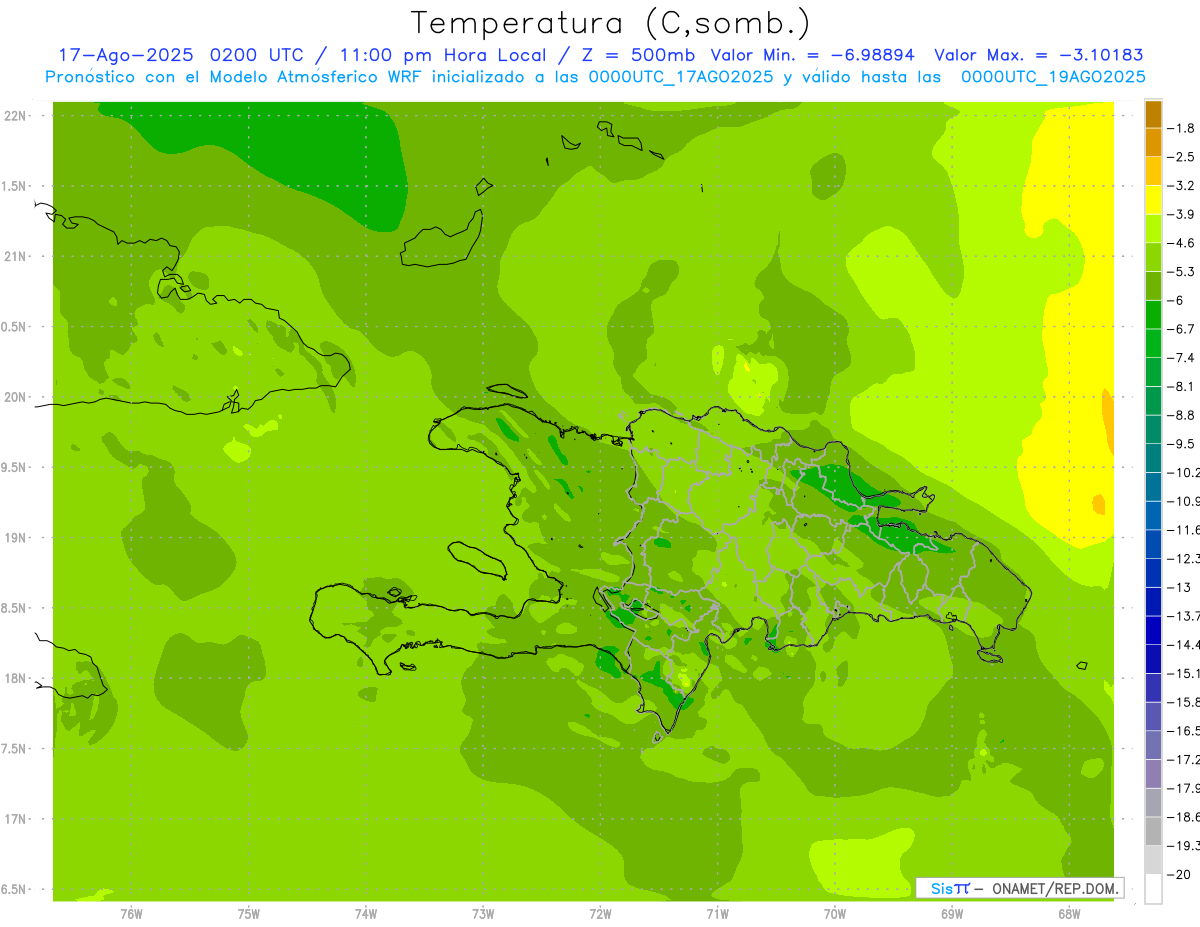Click the "69W" longitude label
The width and height of the screenshot is (1200, 927).
952,913
